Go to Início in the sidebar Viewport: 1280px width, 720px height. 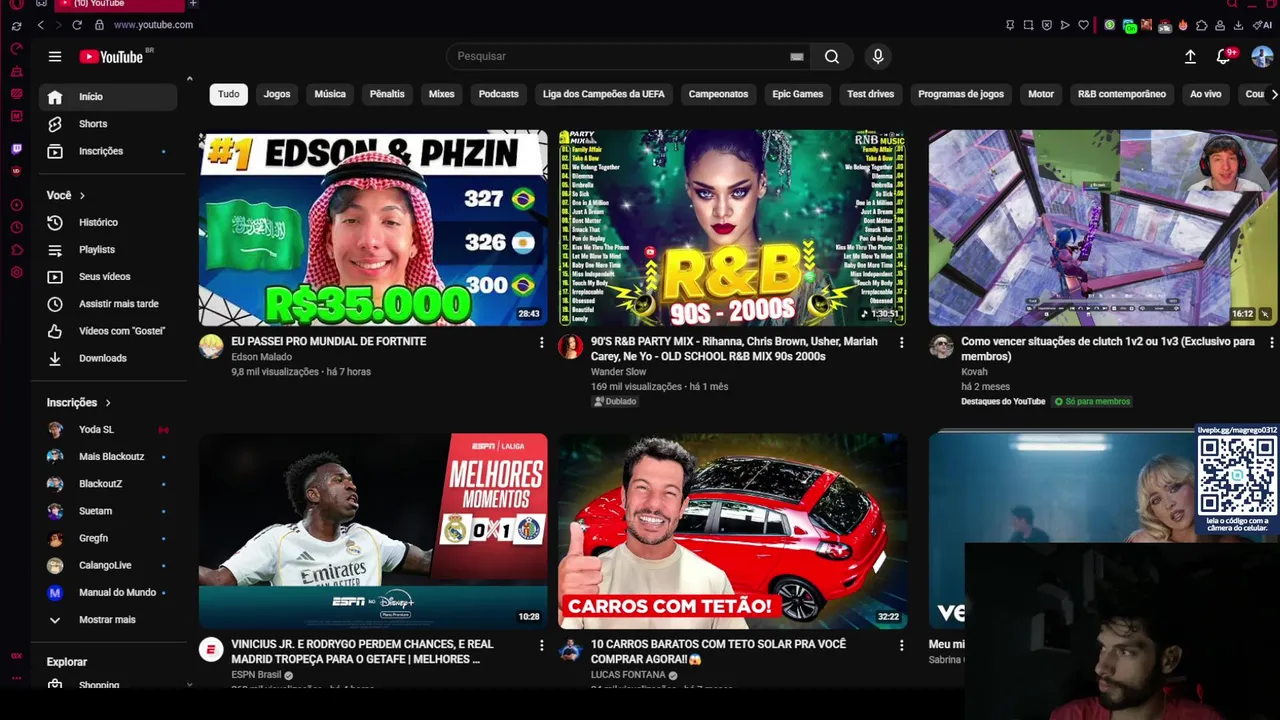[x=108, y=97]
